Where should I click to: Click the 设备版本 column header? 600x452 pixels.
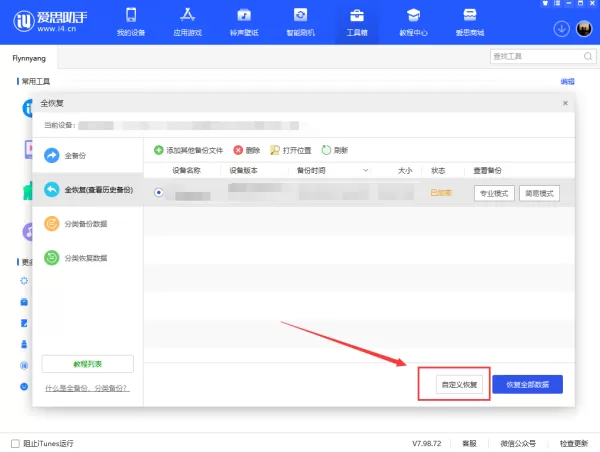pyautogui.click(x=243, y=170)
